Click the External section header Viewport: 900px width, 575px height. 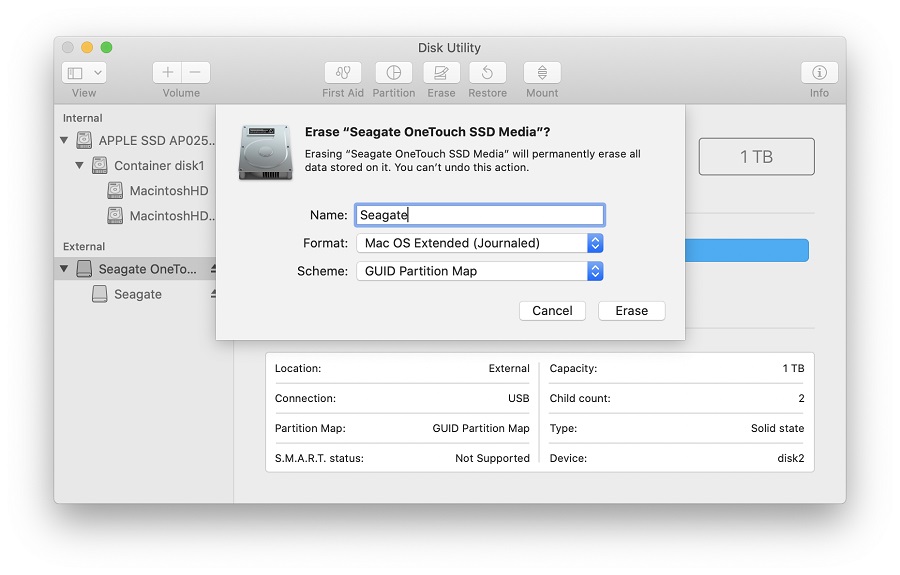[84, 246]
